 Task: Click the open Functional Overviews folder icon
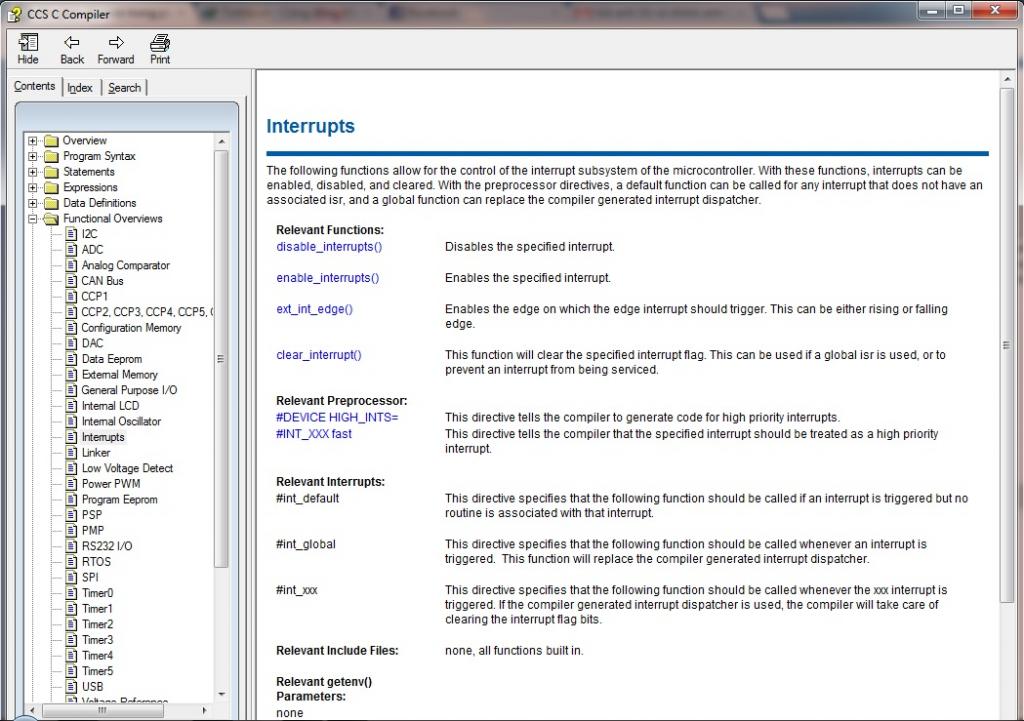[51, 219]
